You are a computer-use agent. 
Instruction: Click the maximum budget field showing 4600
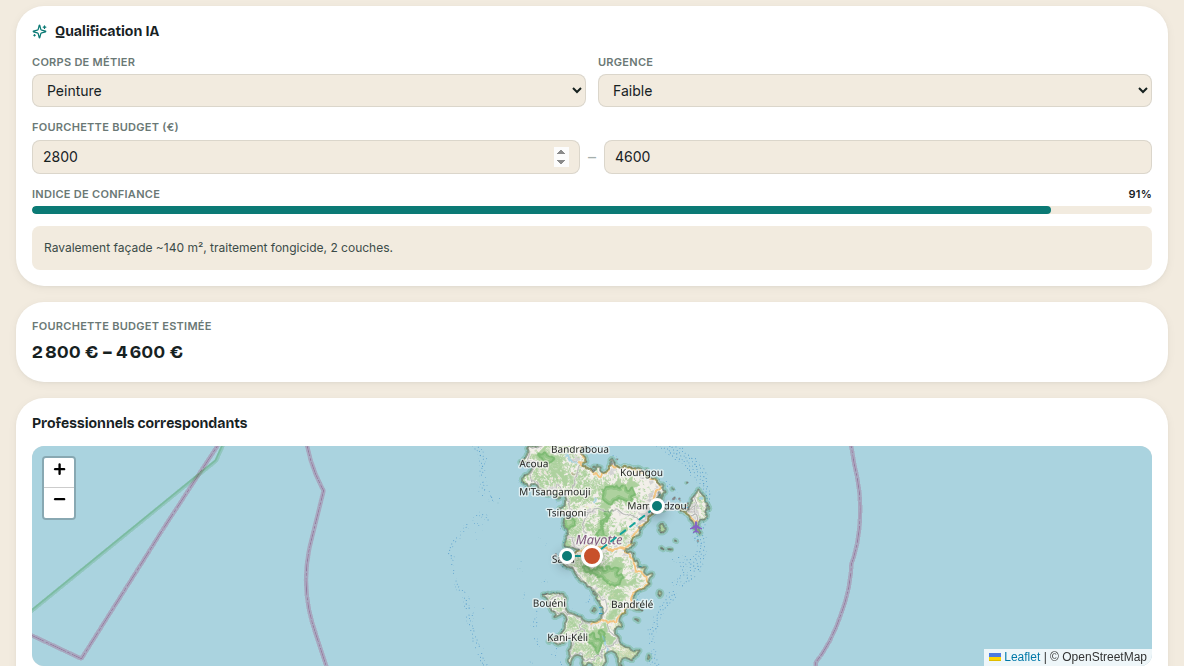pos(877,157)
